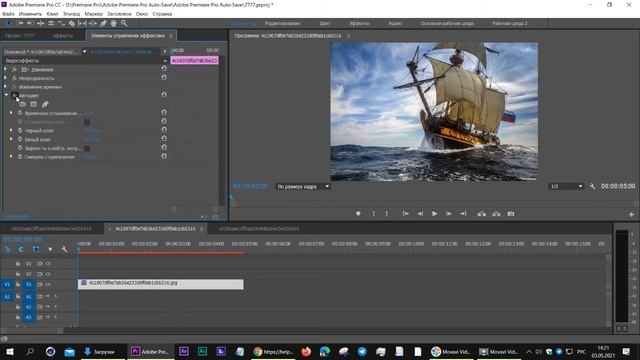Open the Клип menu
The image size is (640, 360).
point(52,14)
